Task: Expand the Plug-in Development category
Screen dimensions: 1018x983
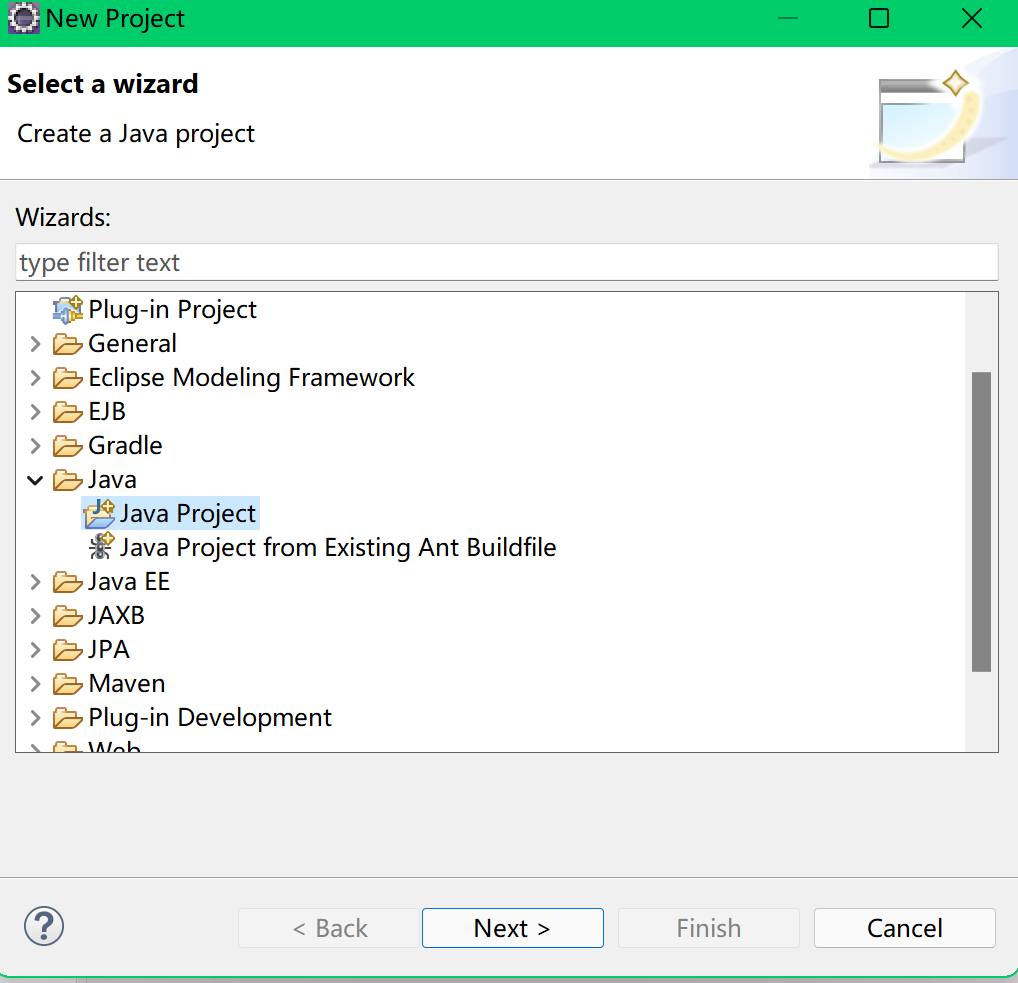Action: tap(35, 718)
